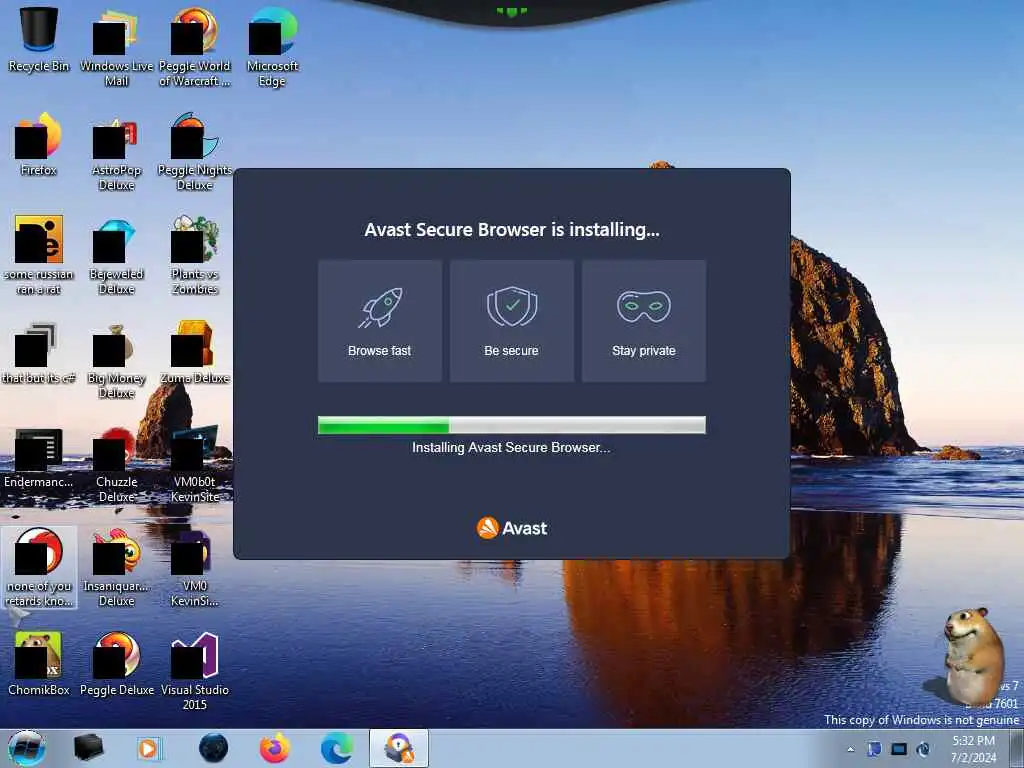Launch Firefox from the taskbar
Screen dimensions: 1024x768
click(275, 748)
